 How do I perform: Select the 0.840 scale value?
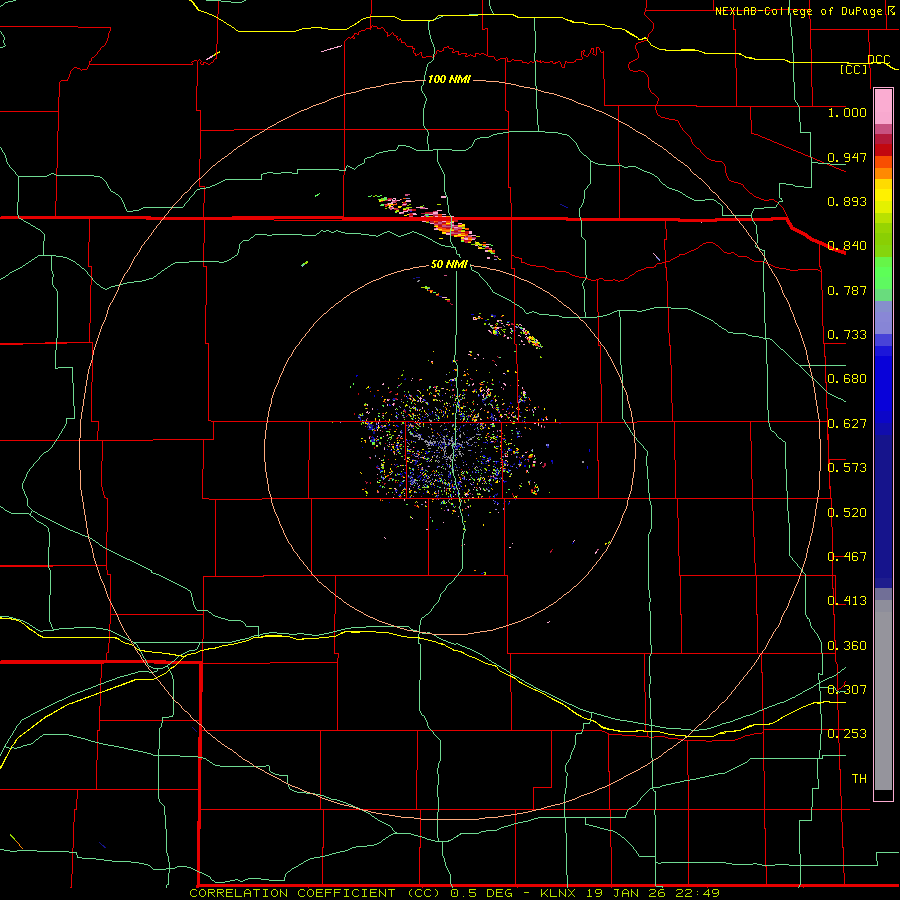847,246
